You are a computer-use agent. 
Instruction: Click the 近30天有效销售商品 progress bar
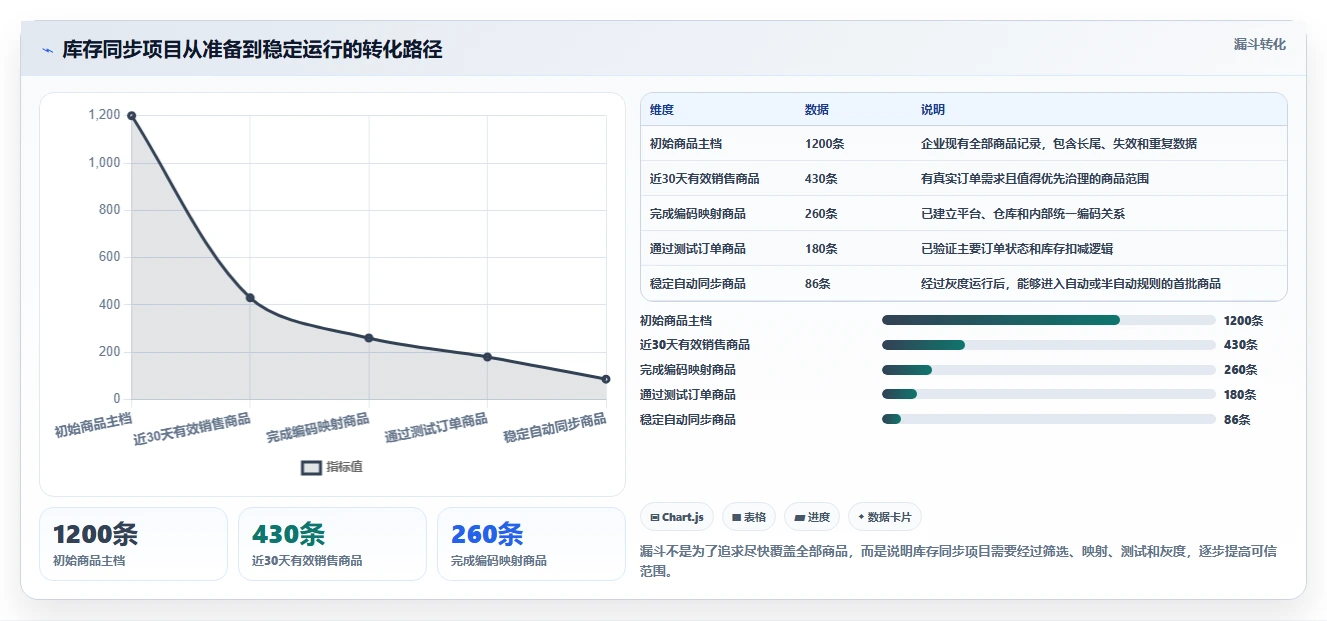click(x=1049, y=345)
